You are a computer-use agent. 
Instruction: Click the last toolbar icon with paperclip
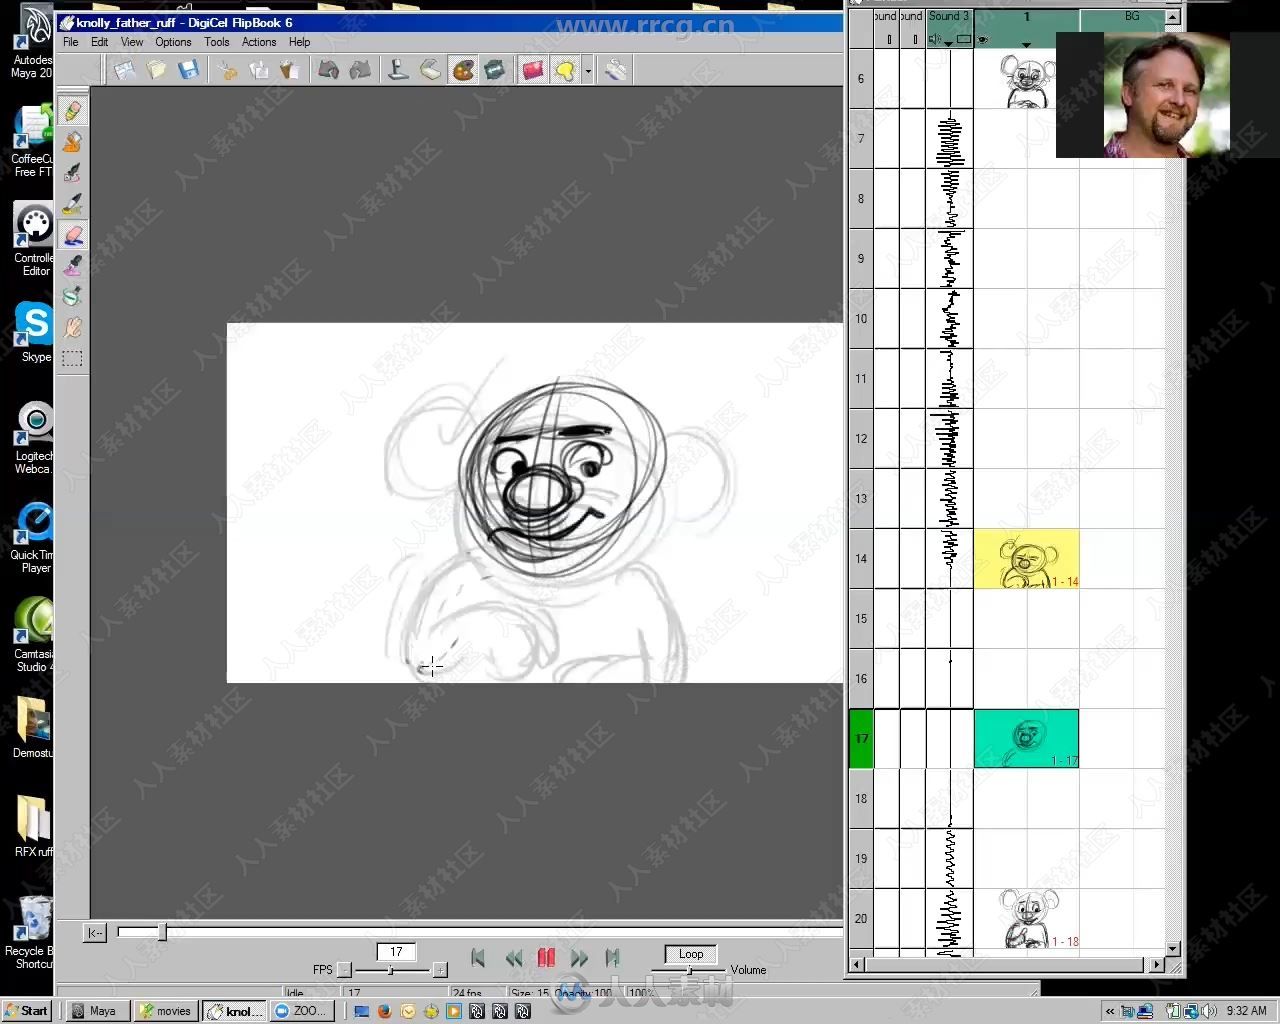point(616,70)
